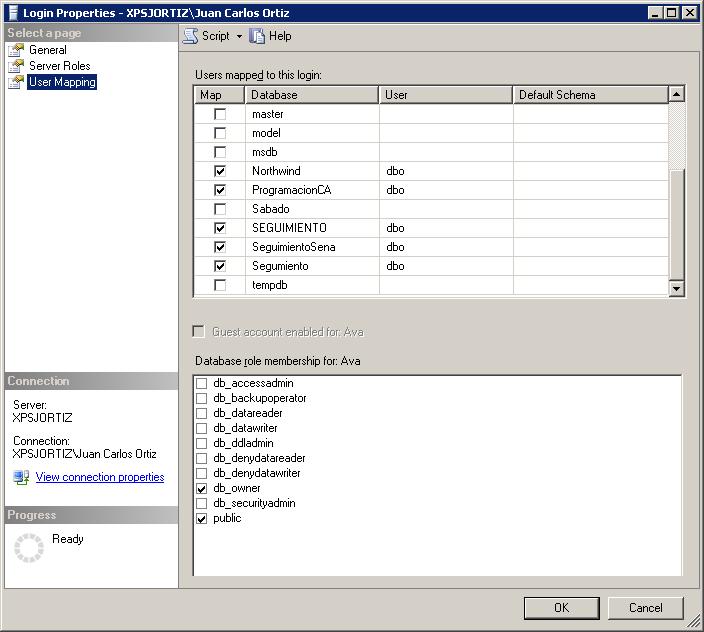Viewport: 704px width, 632px height.
Task: Check the Map box for tempdb
Action: (x=220, y=285)
